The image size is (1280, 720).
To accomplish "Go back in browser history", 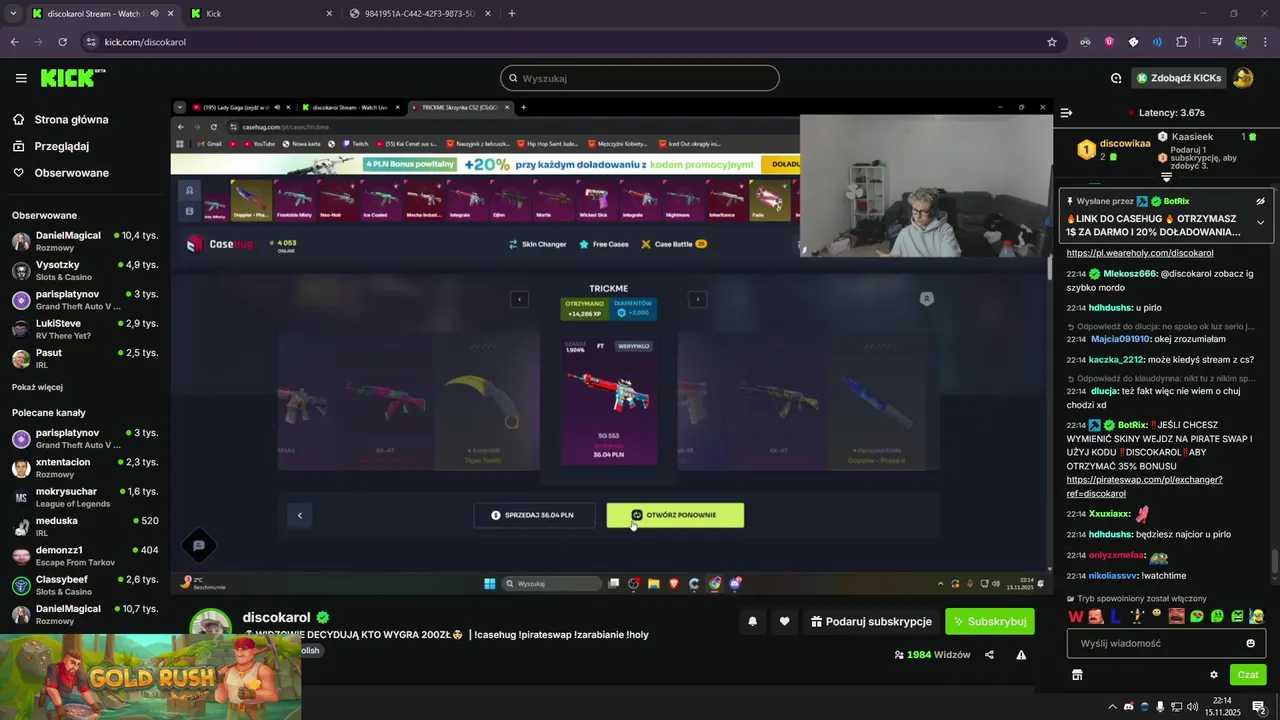I will (x=14, y=42).
